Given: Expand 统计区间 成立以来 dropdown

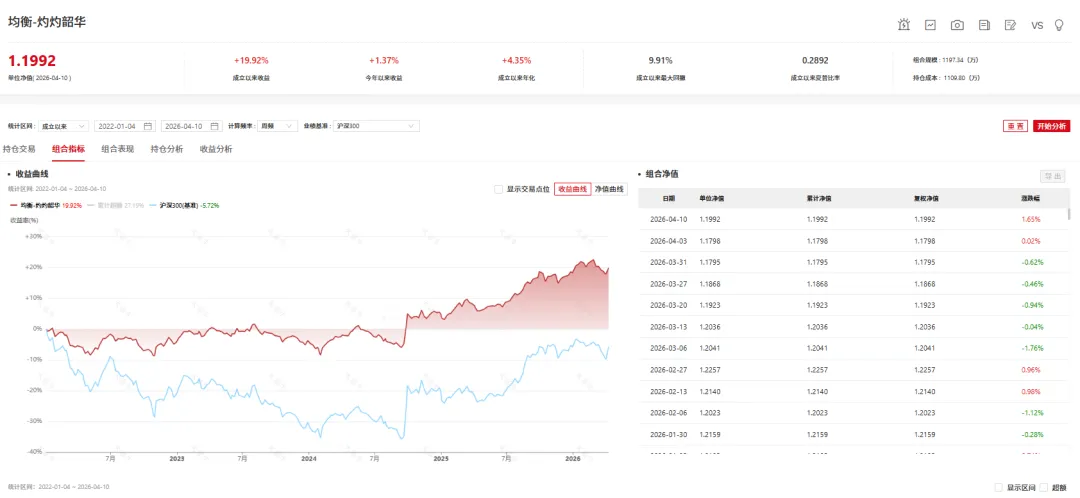Looking at the screenshot, I should (63, 126).
